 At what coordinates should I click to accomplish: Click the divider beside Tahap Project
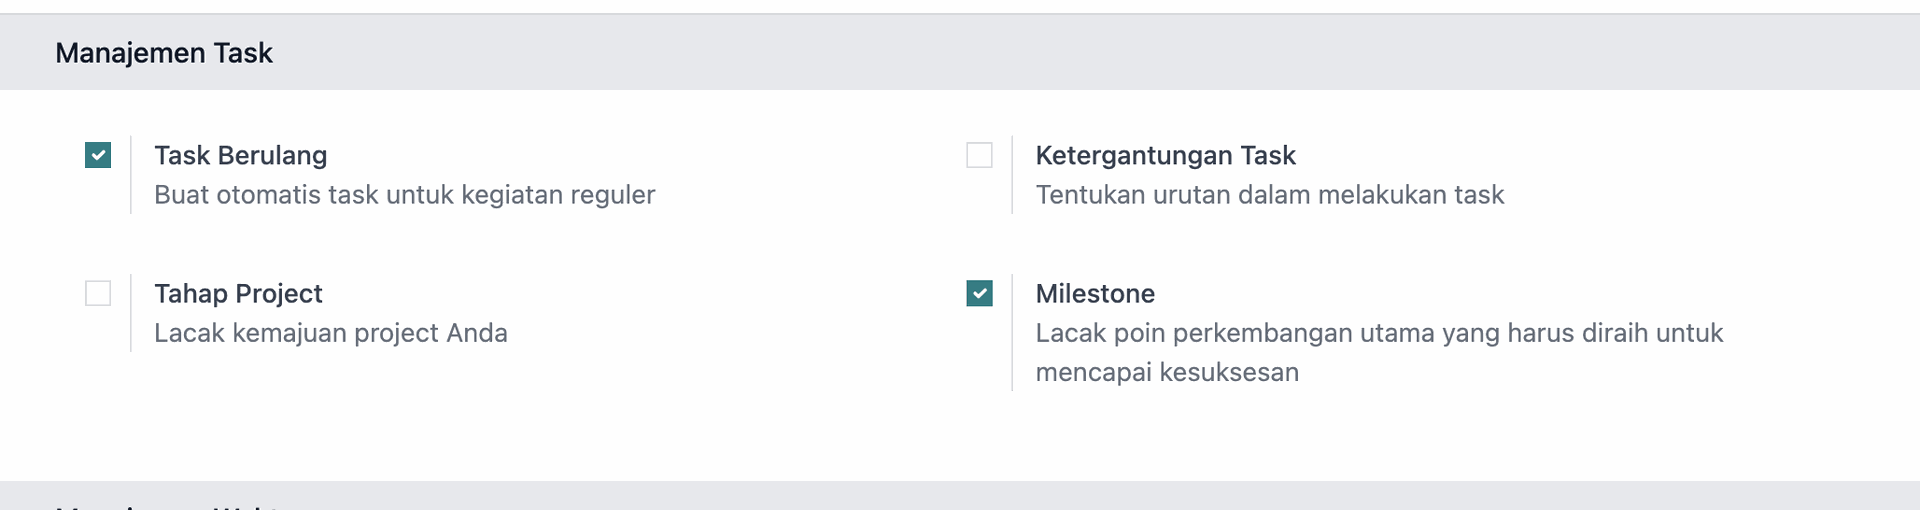pyautogui.click(x=131, y=313)
